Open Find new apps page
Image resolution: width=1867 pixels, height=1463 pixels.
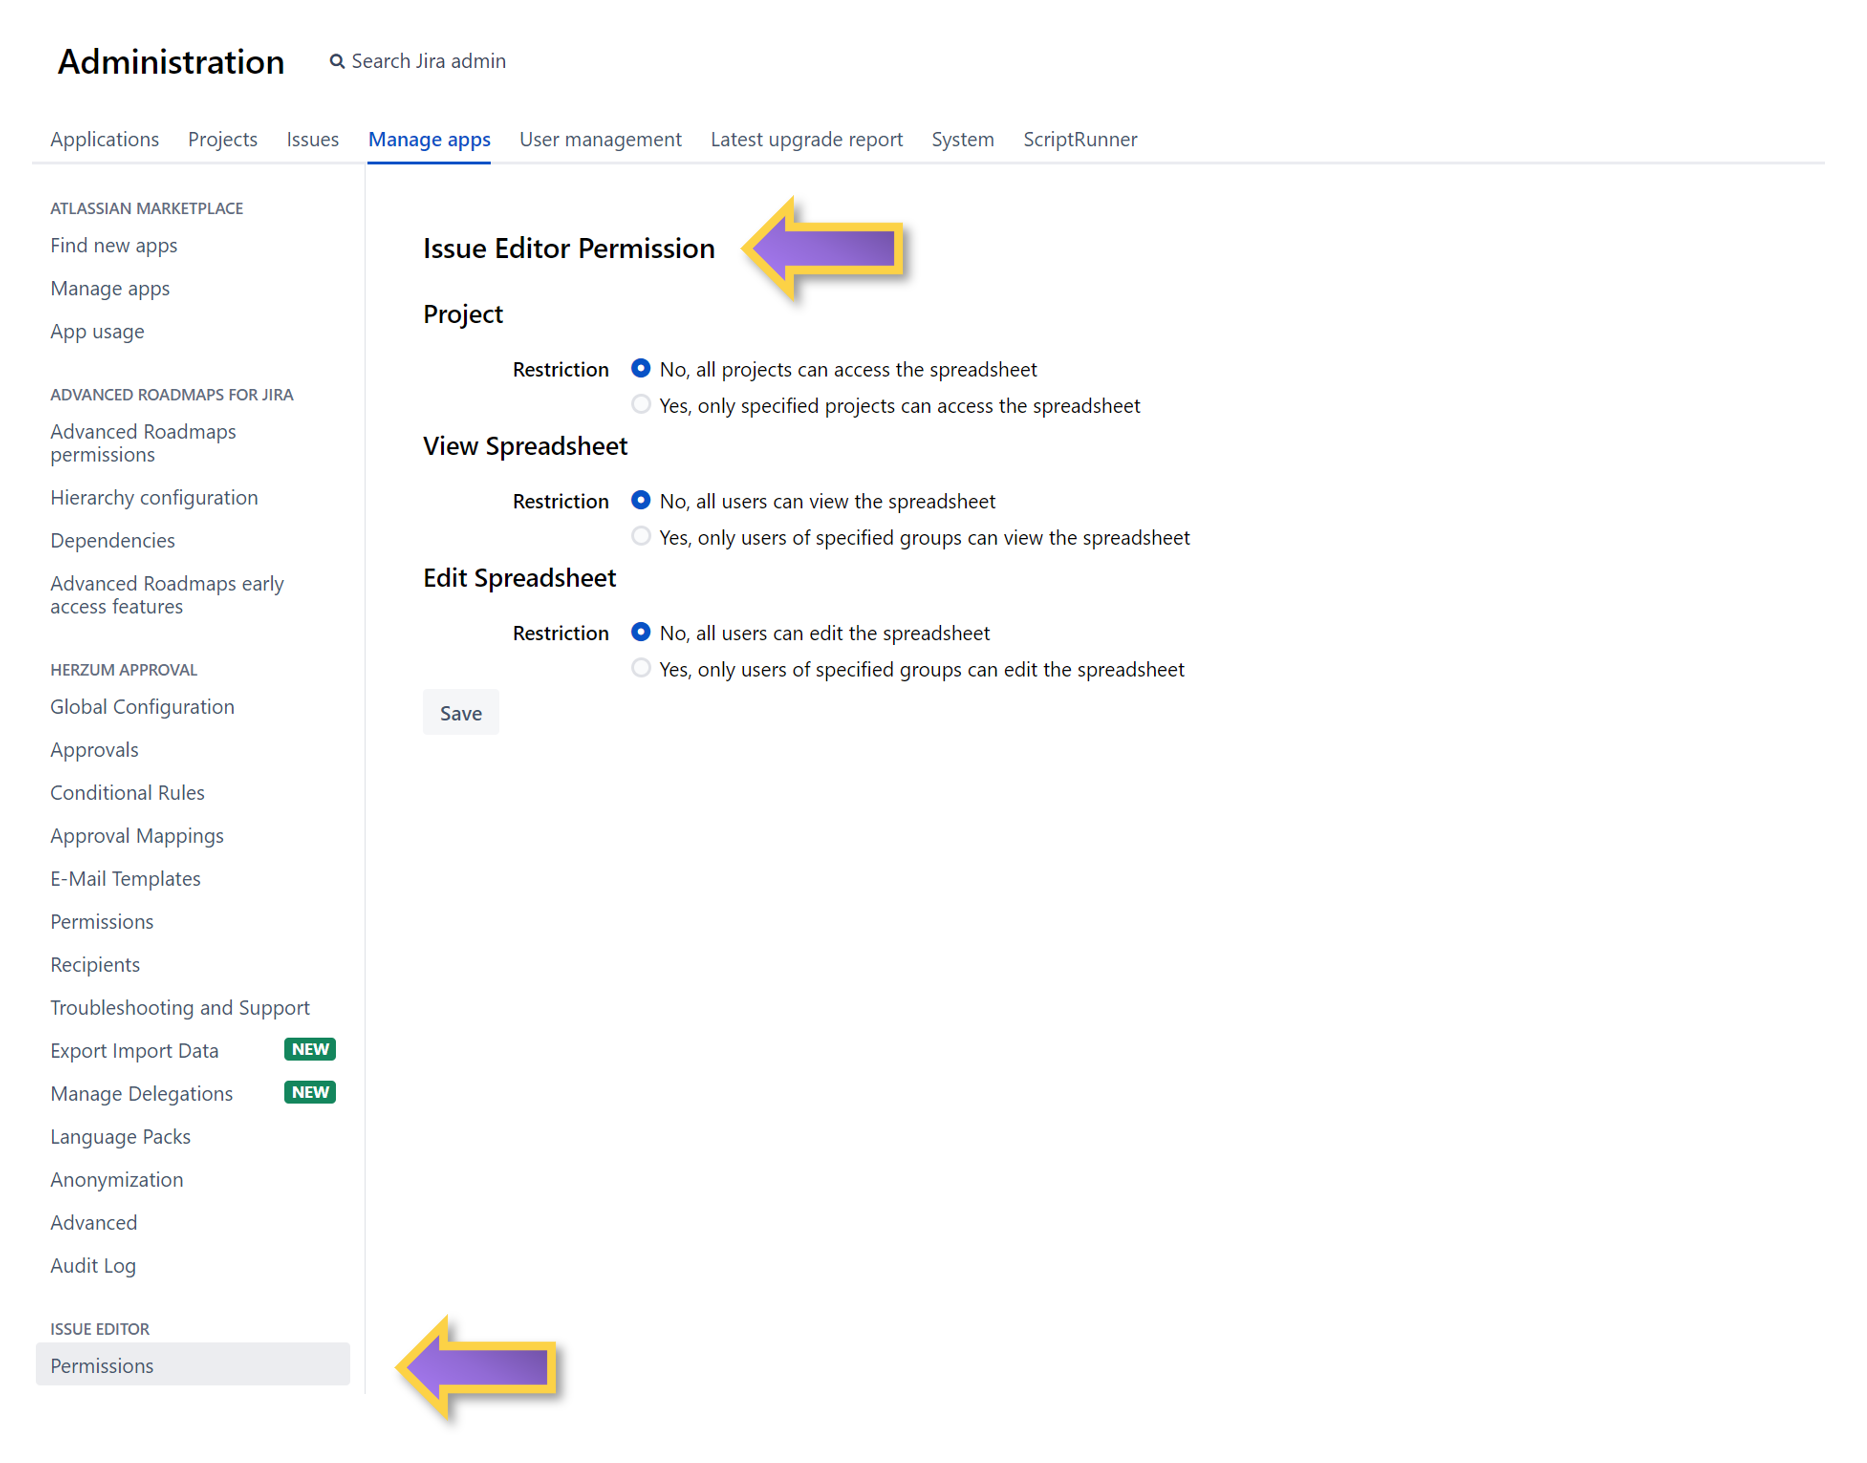[113, 245]
